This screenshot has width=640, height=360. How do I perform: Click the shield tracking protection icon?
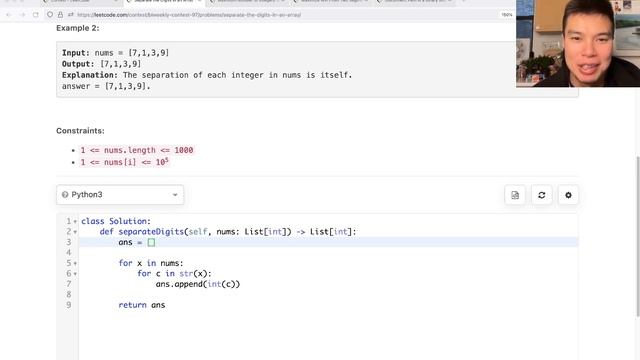point(50,15)
